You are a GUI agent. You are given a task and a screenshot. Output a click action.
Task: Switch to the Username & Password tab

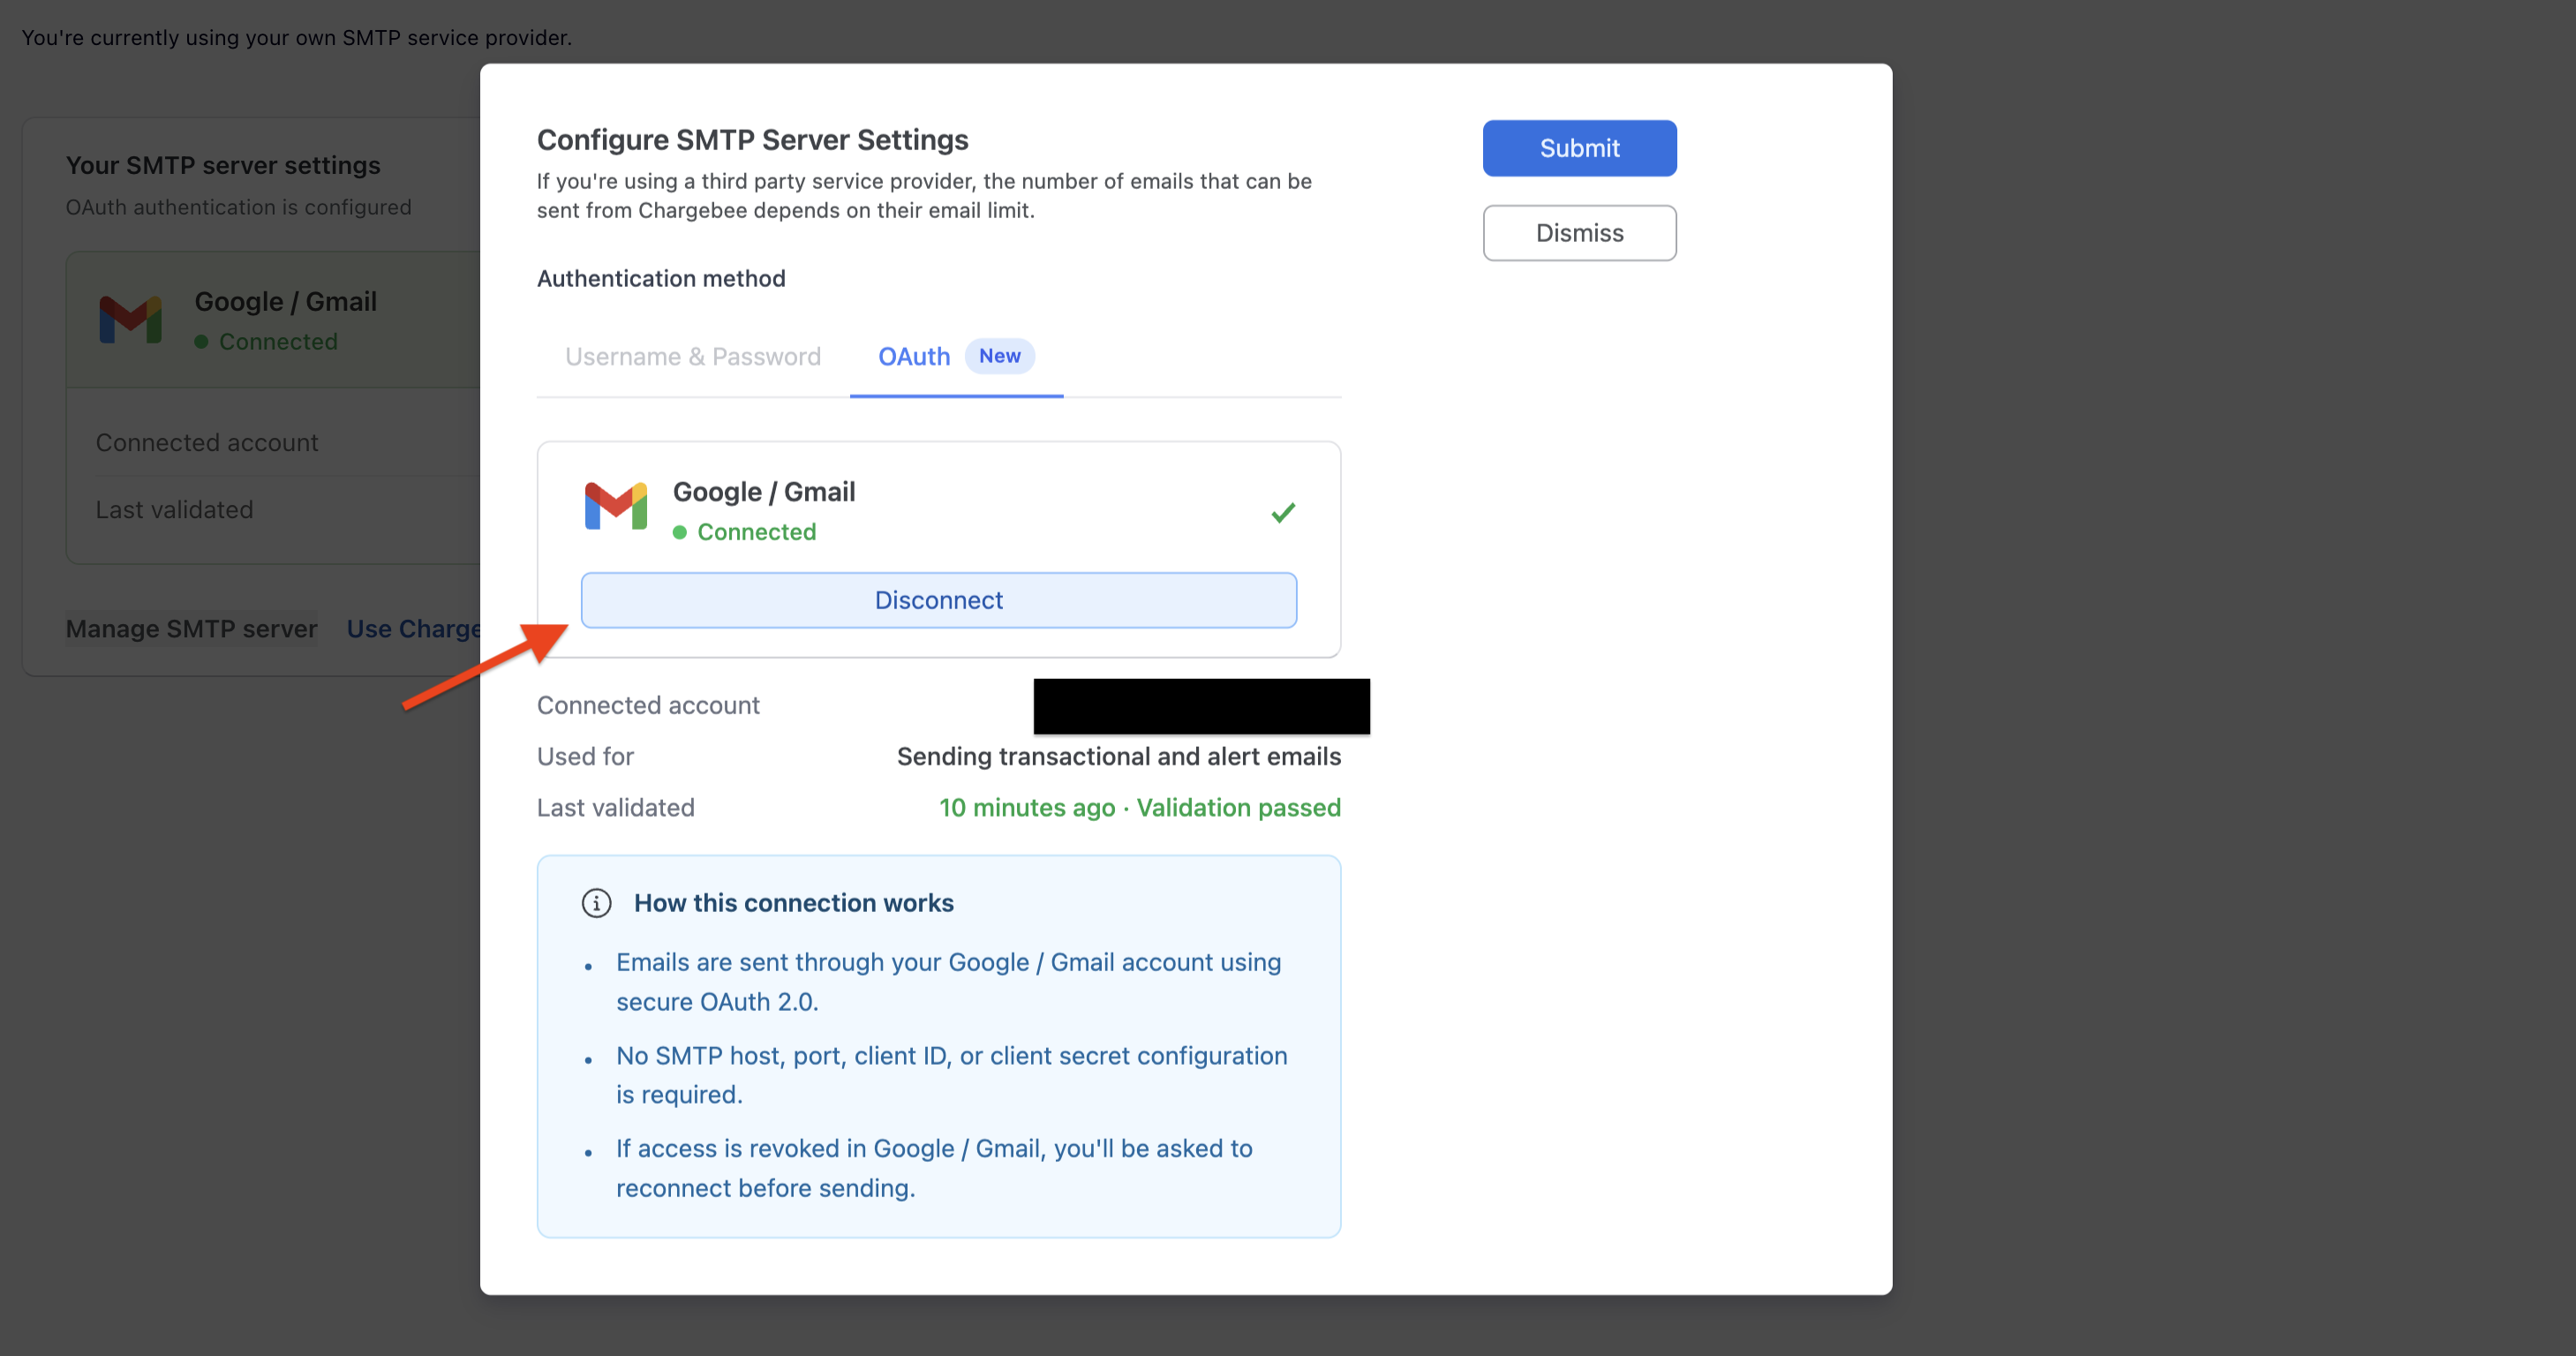[x=693, y=356]
